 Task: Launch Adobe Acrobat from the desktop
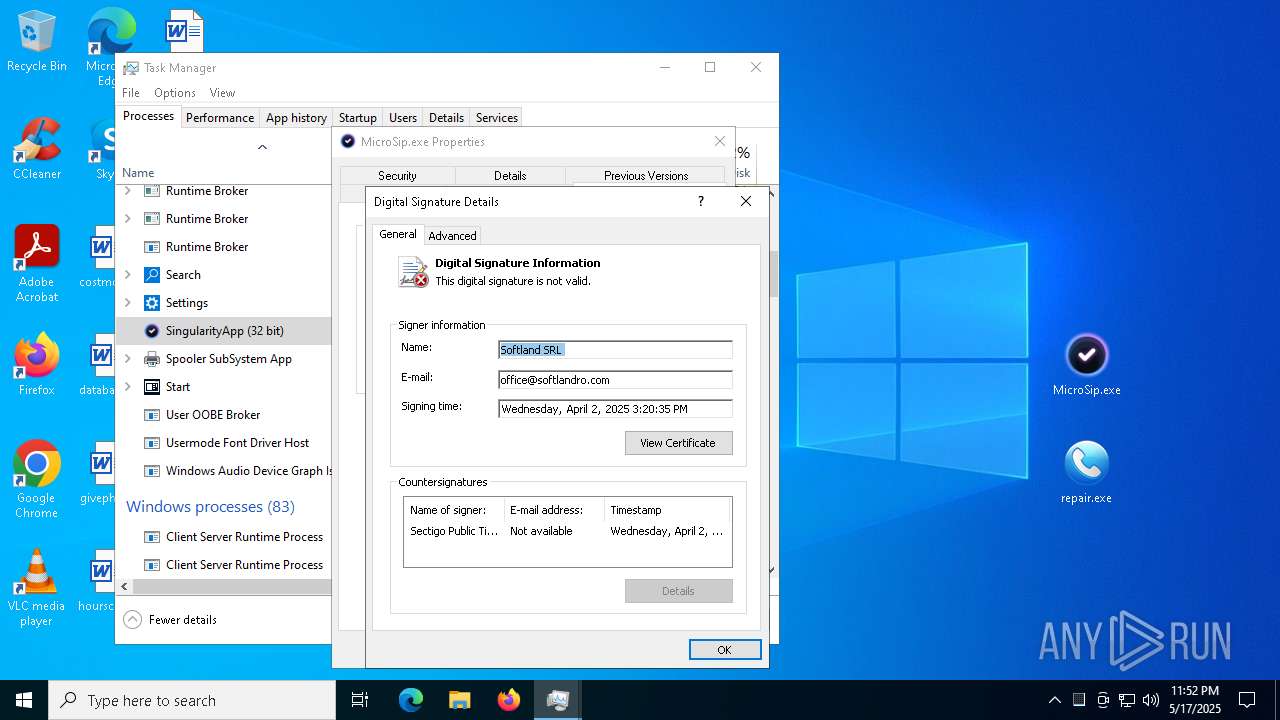(36, 263)
